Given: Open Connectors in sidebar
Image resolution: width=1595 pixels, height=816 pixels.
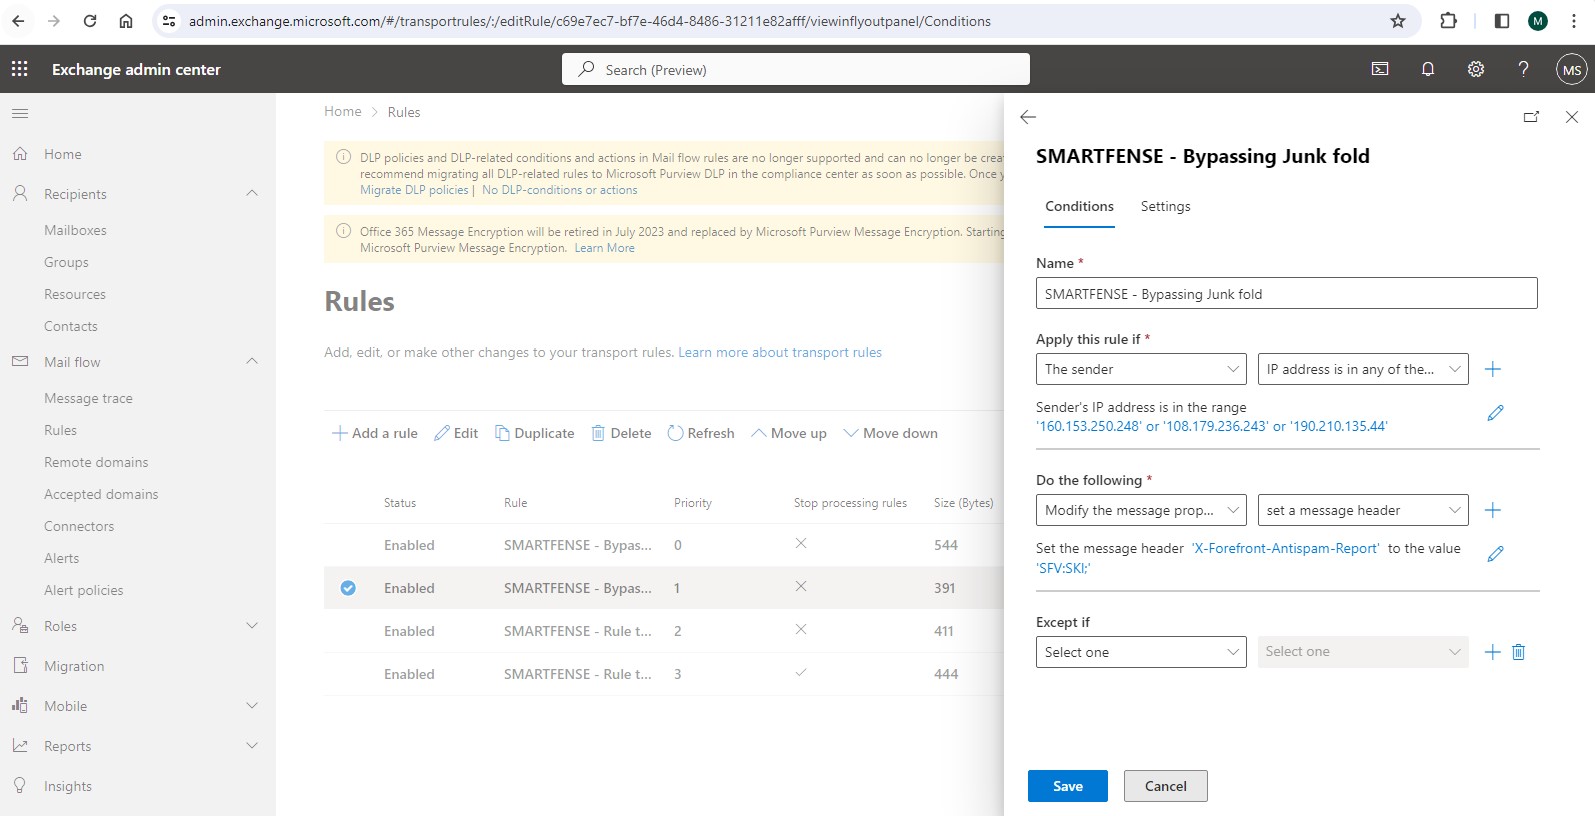Looking at the screenshot, I should [79, 526].
